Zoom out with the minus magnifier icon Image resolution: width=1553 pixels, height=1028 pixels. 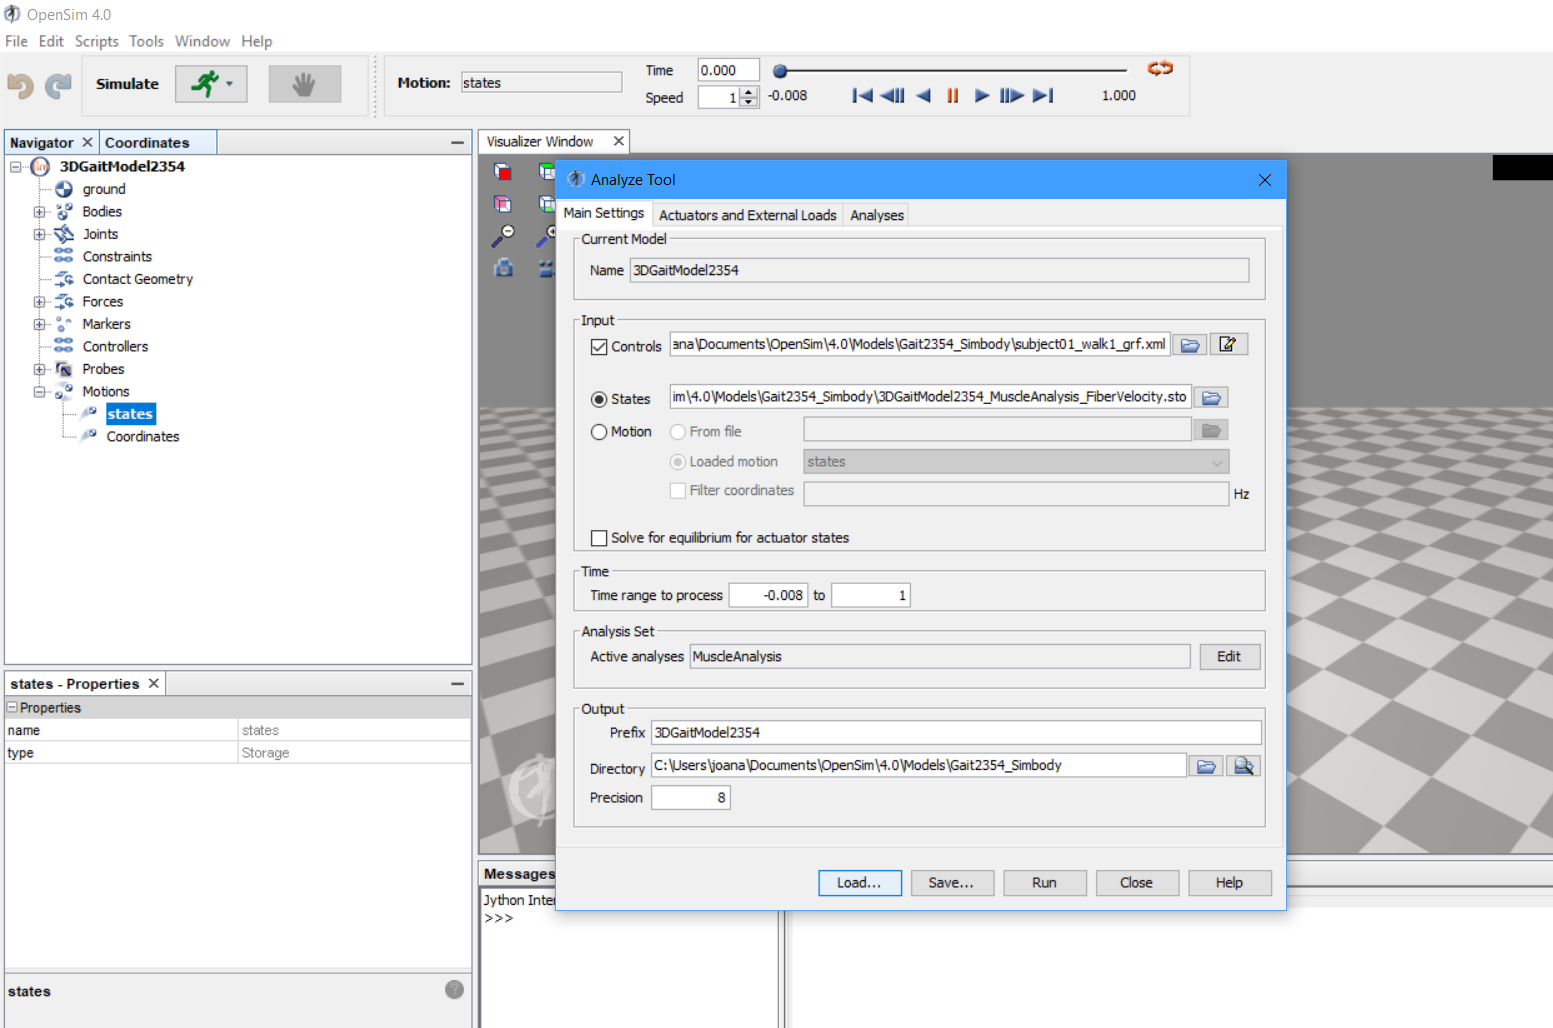click(503, 236)
